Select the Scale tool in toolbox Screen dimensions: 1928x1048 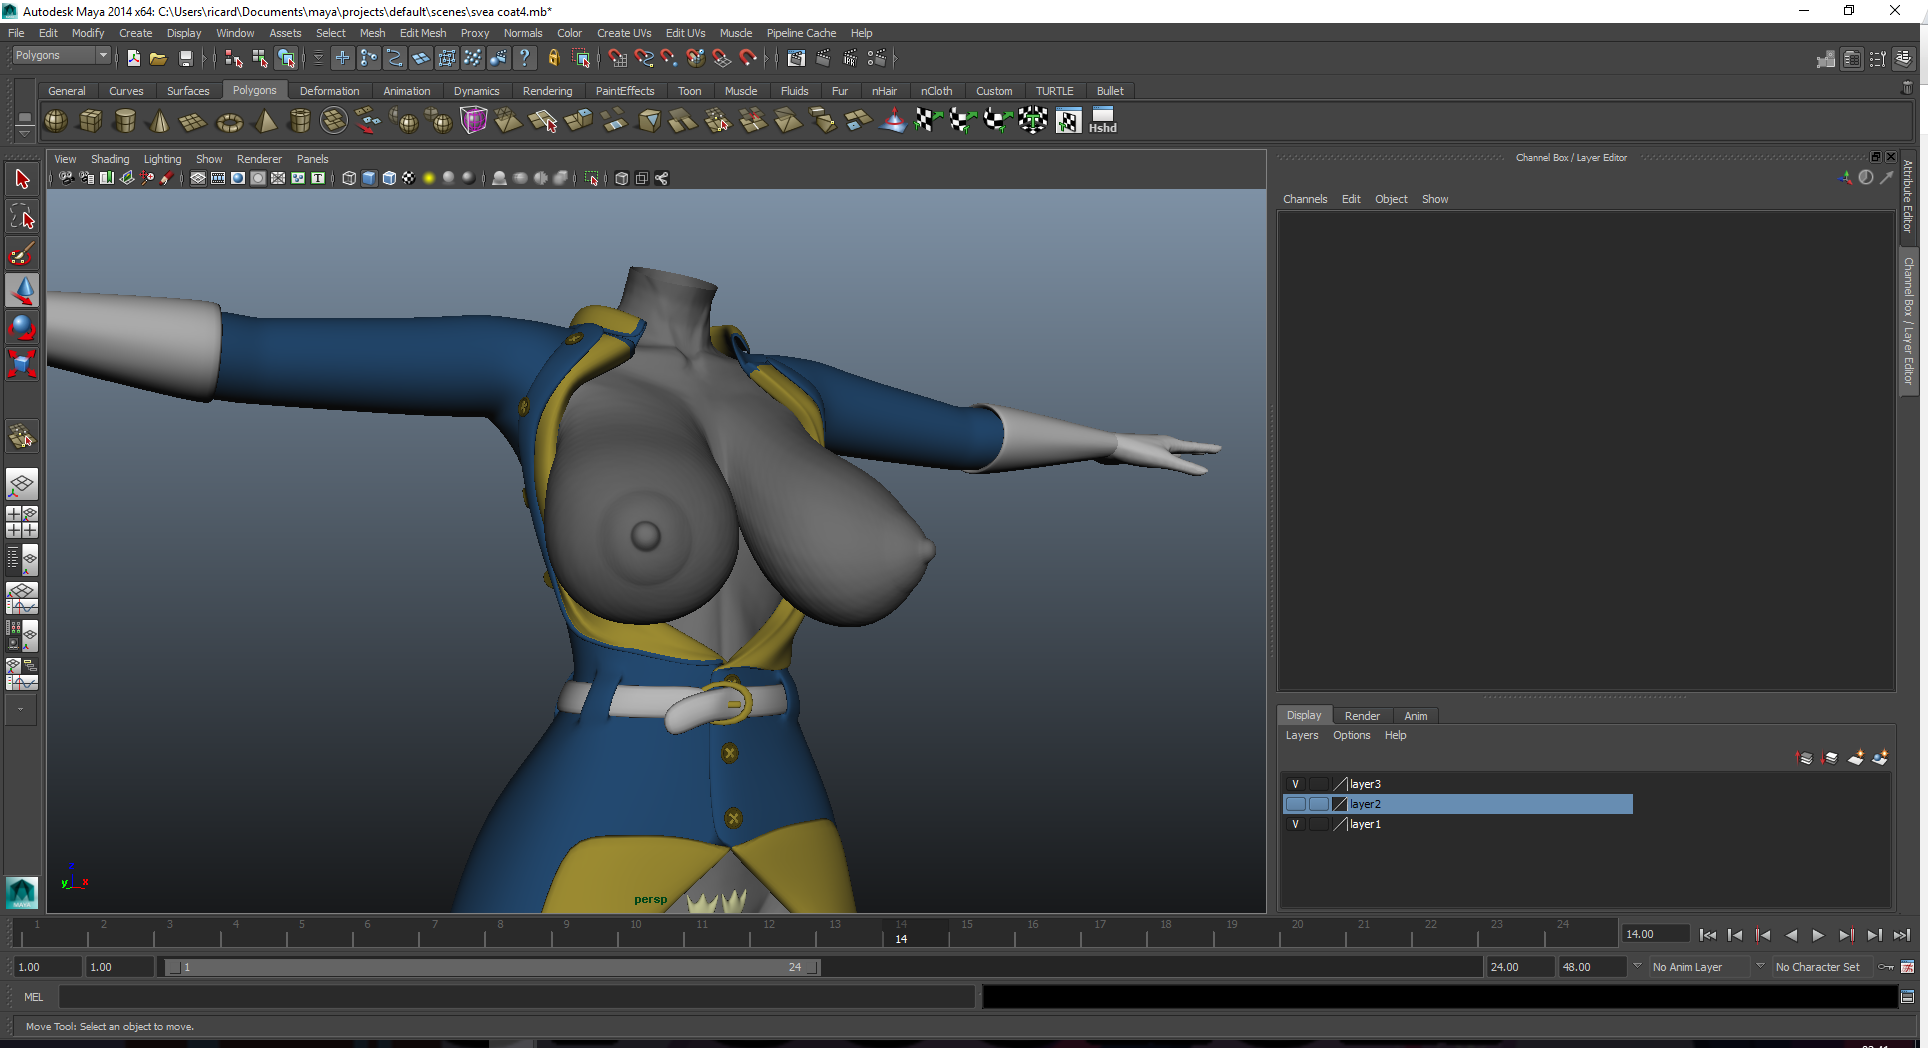point(22,363)
